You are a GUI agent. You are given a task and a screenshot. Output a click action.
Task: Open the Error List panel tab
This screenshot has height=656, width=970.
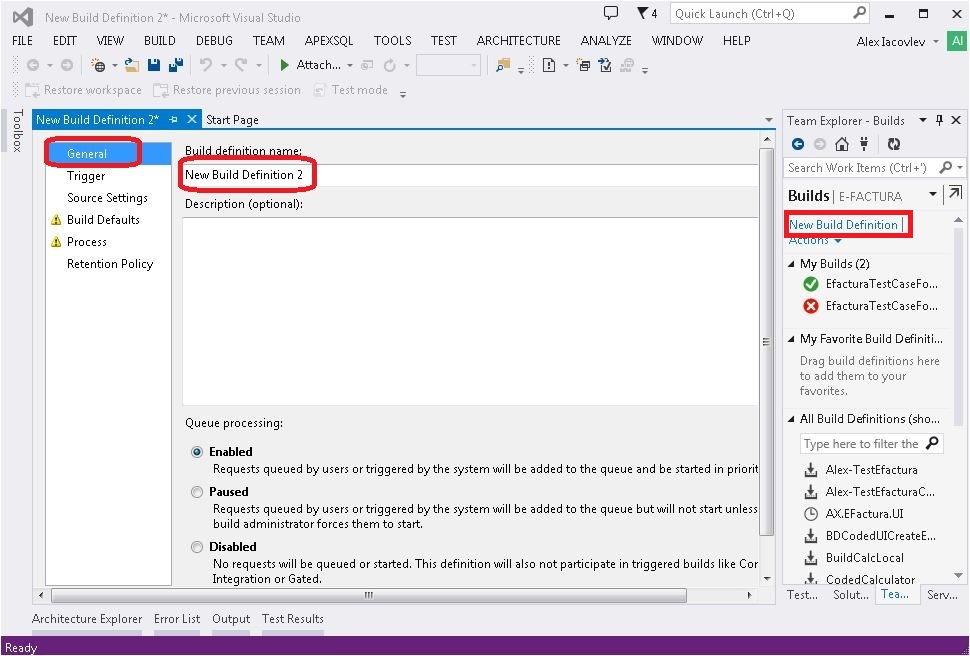pos(177,619)
